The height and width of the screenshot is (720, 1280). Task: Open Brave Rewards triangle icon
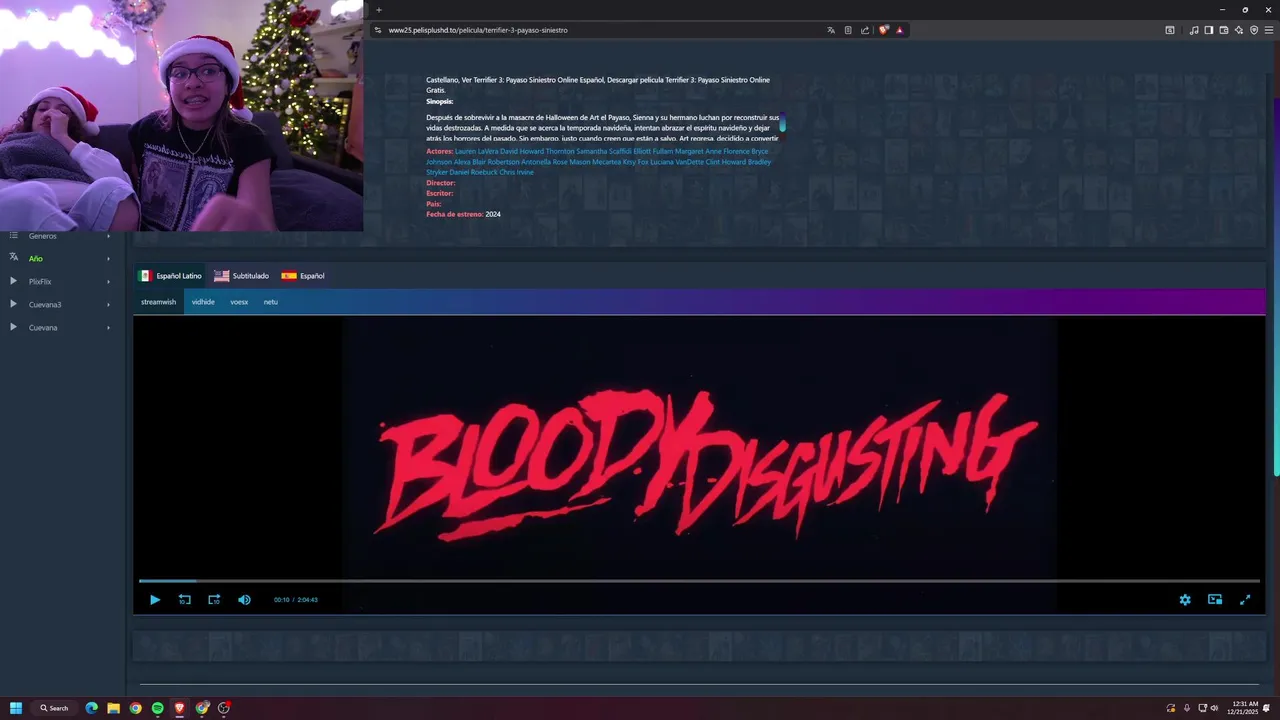click(x=899, y=30)
